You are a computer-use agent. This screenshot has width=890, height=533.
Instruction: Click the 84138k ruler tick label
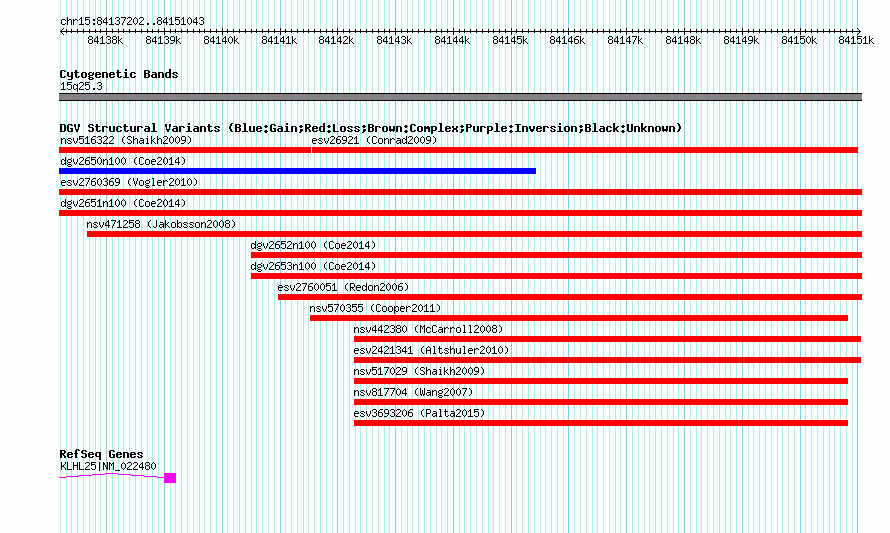pyautogui.click(x=105, y=40)
